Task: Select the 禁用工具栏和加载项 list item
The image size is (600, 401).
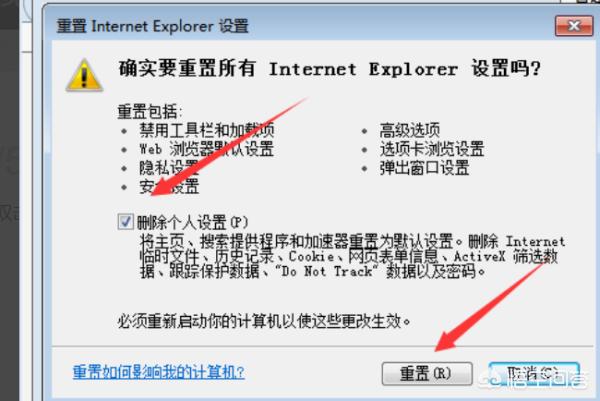Action: pos(207,130)
